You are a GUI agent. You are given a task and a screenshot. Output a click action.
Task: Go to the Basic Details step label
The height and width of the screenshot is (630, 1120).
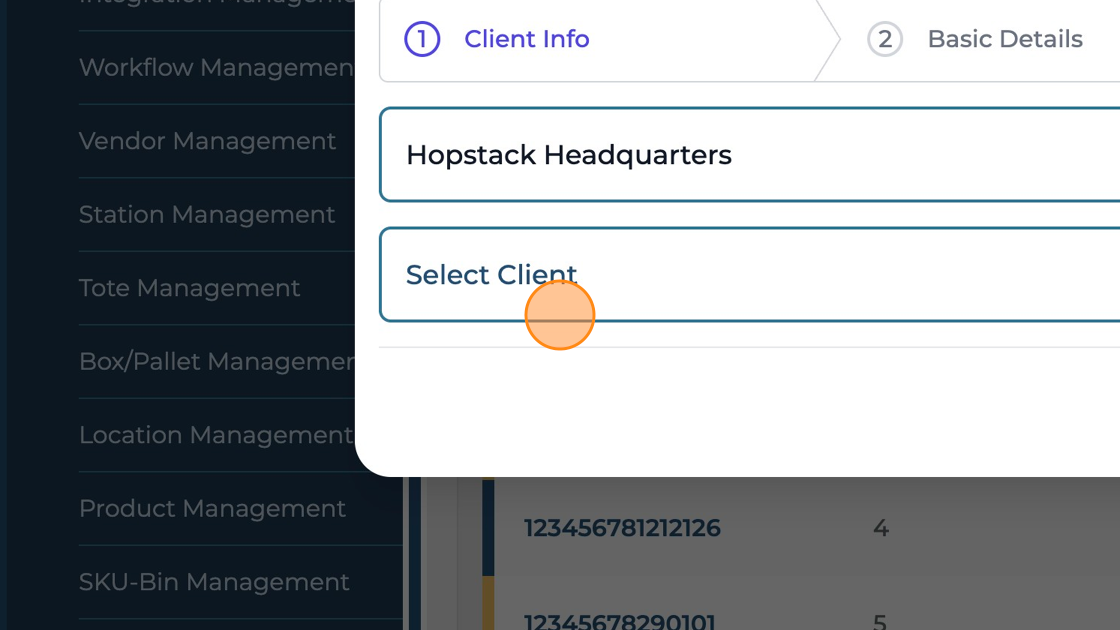[x=1004, y=39]
